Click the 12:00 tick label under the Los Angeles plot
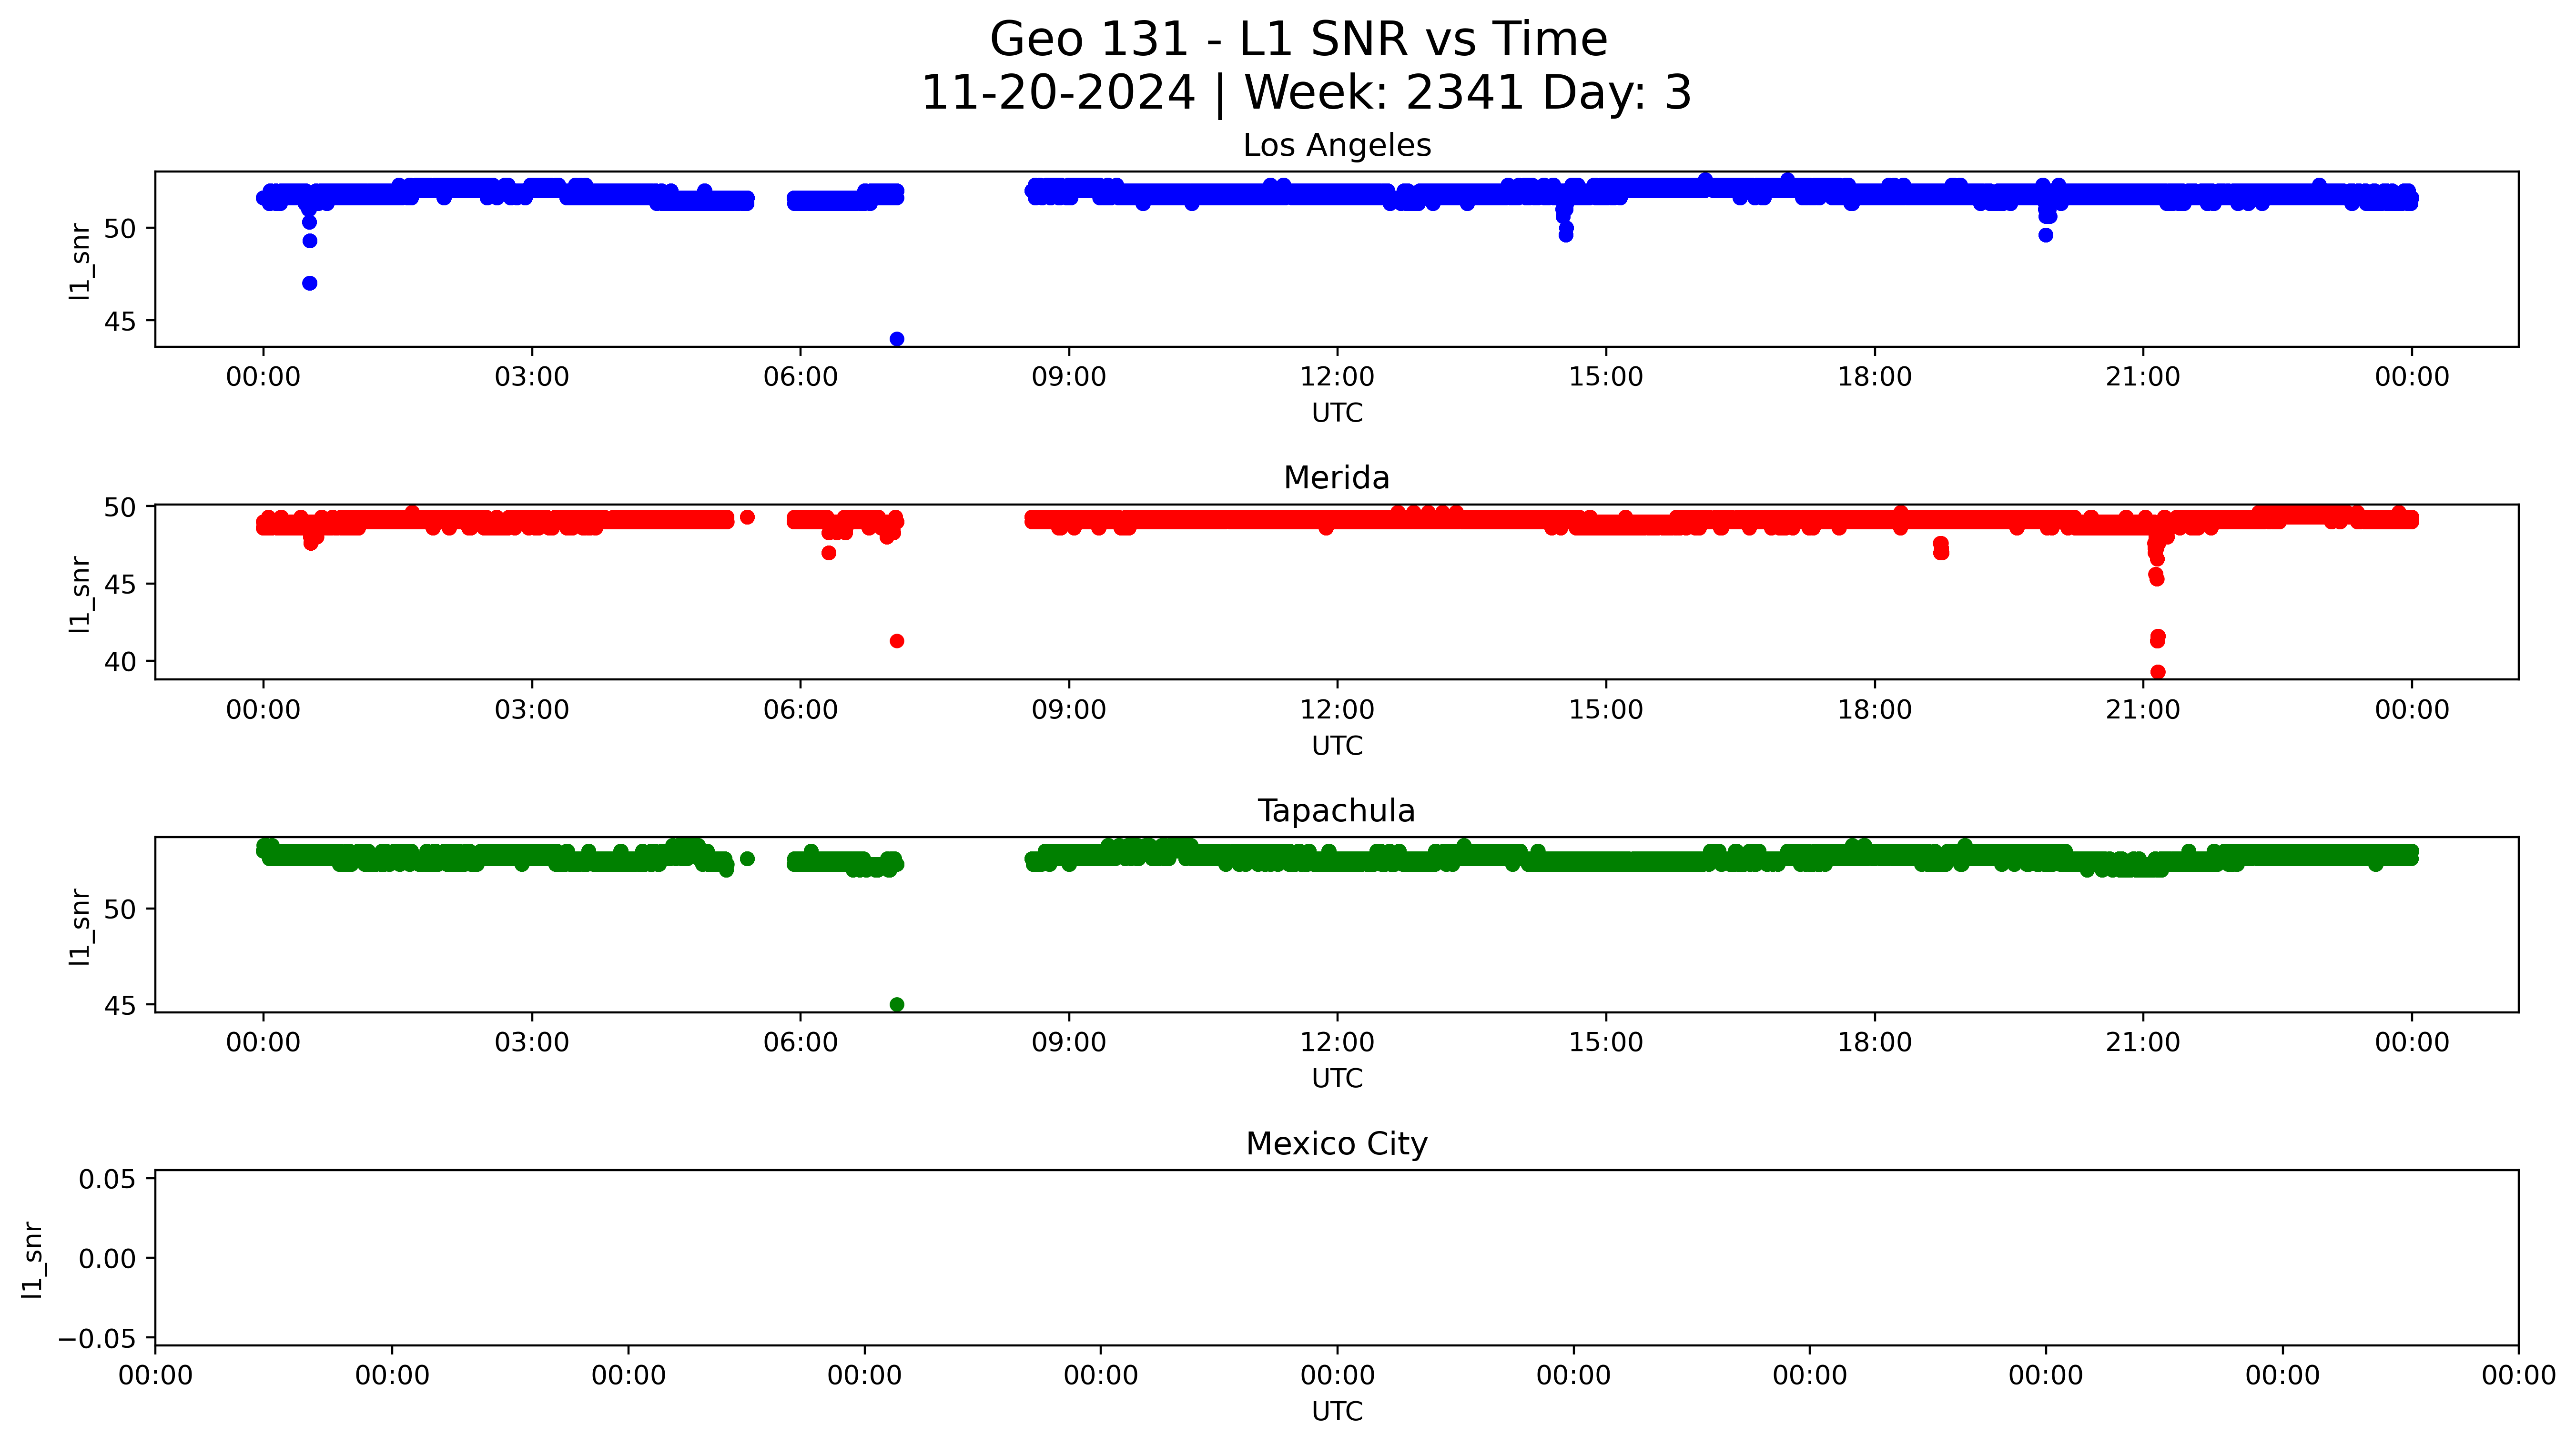2576x1445 pixels. 1337,377
